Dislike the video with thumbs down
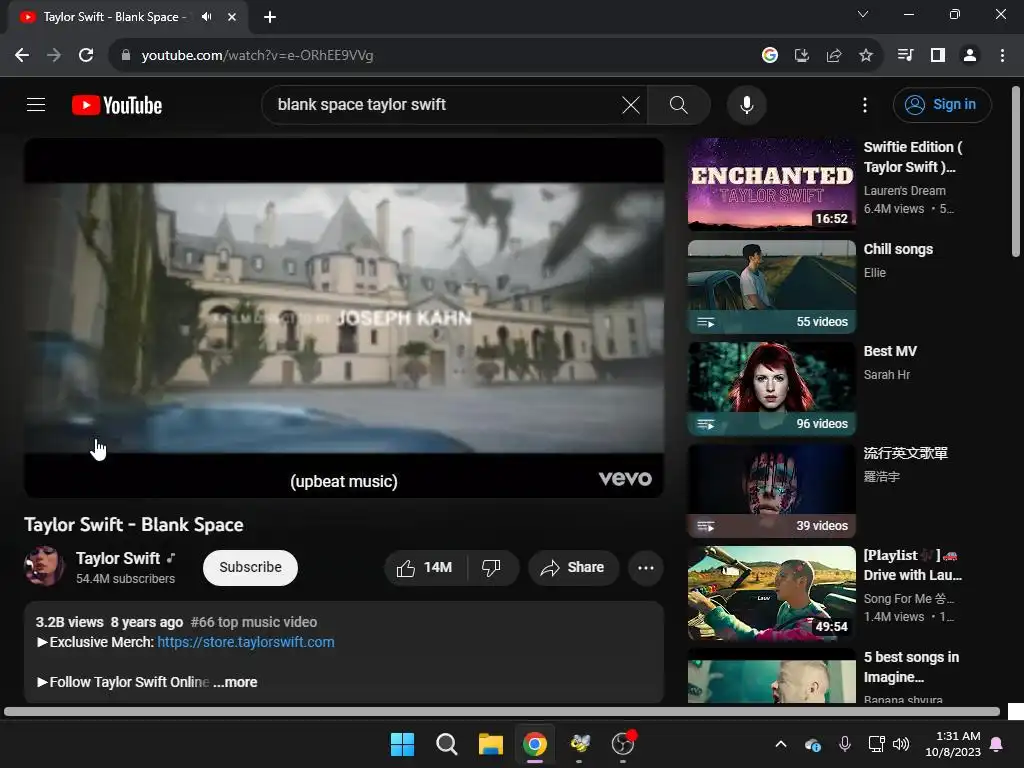1024x768 pixels. coord(492,568)
